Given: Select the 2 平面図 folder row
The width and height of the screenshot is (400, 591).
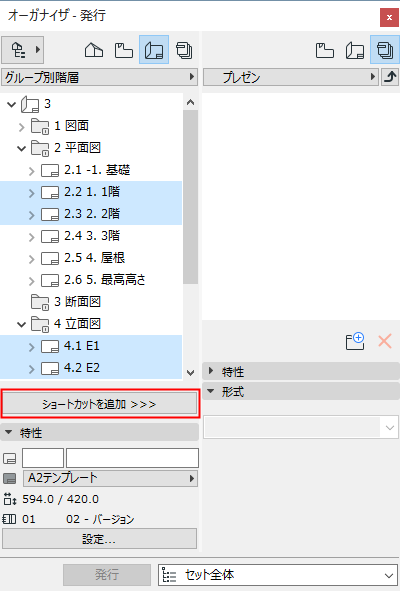Looking at the screenshot, I should pos(91,148).
